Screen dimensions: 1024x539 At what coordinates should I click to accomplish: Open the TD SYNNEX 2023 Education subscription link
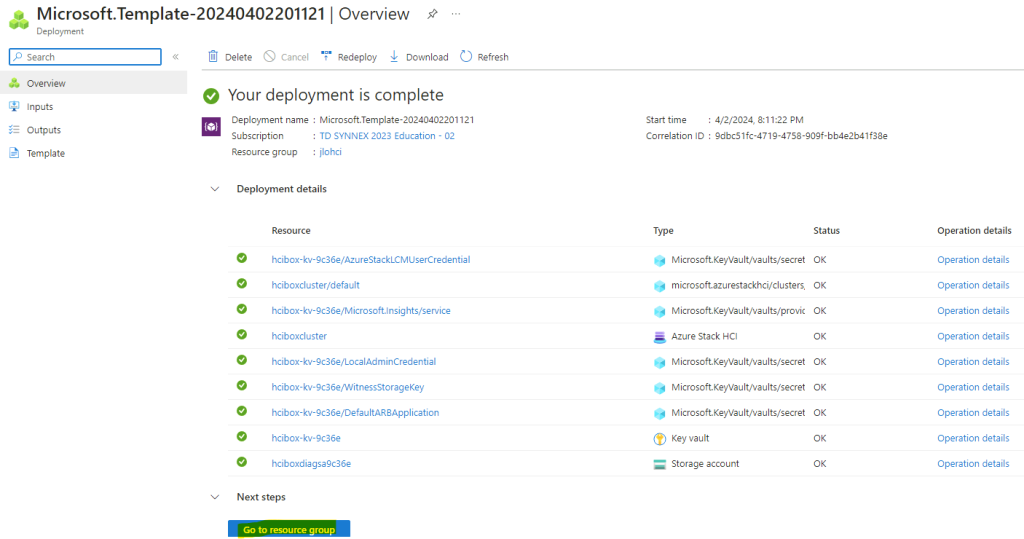pyautogui.click(x=387, y=136)
